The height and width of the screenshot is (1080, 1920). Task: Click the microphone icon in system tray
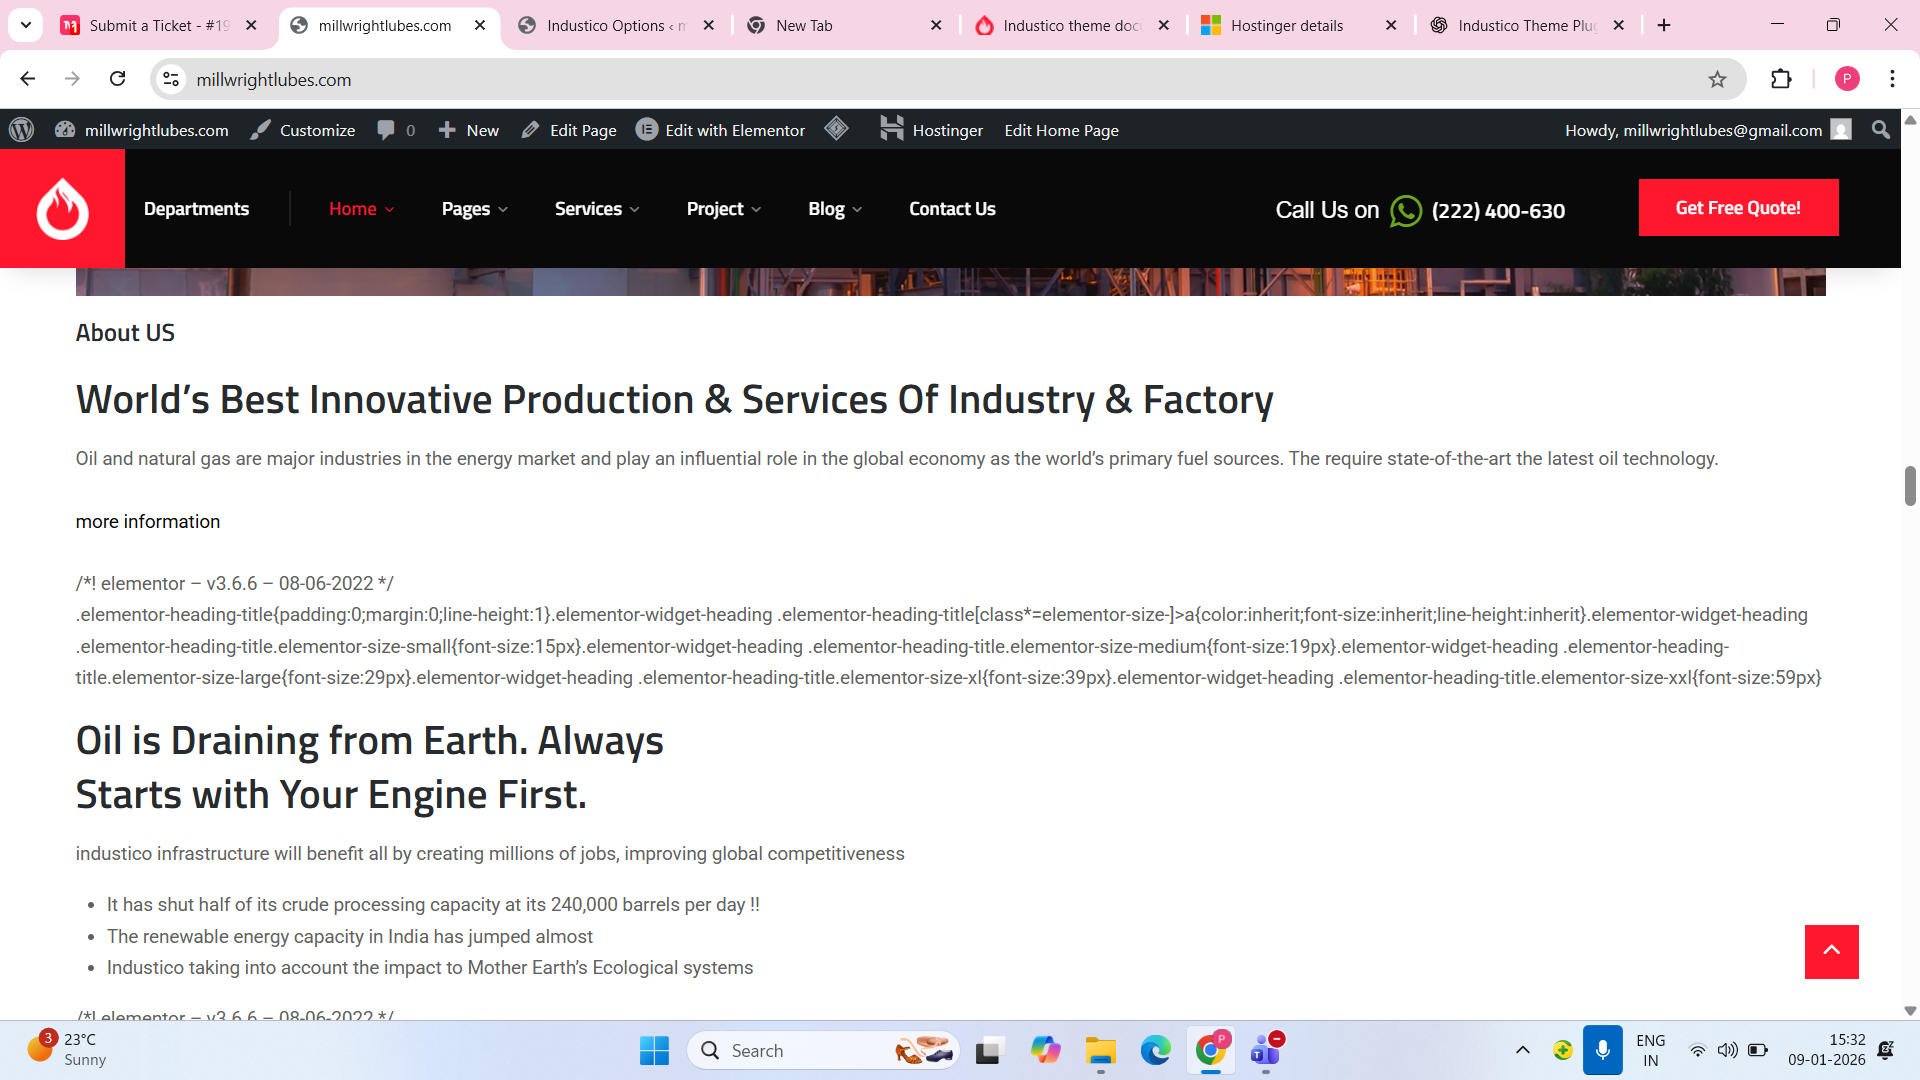[1602, 1050]
